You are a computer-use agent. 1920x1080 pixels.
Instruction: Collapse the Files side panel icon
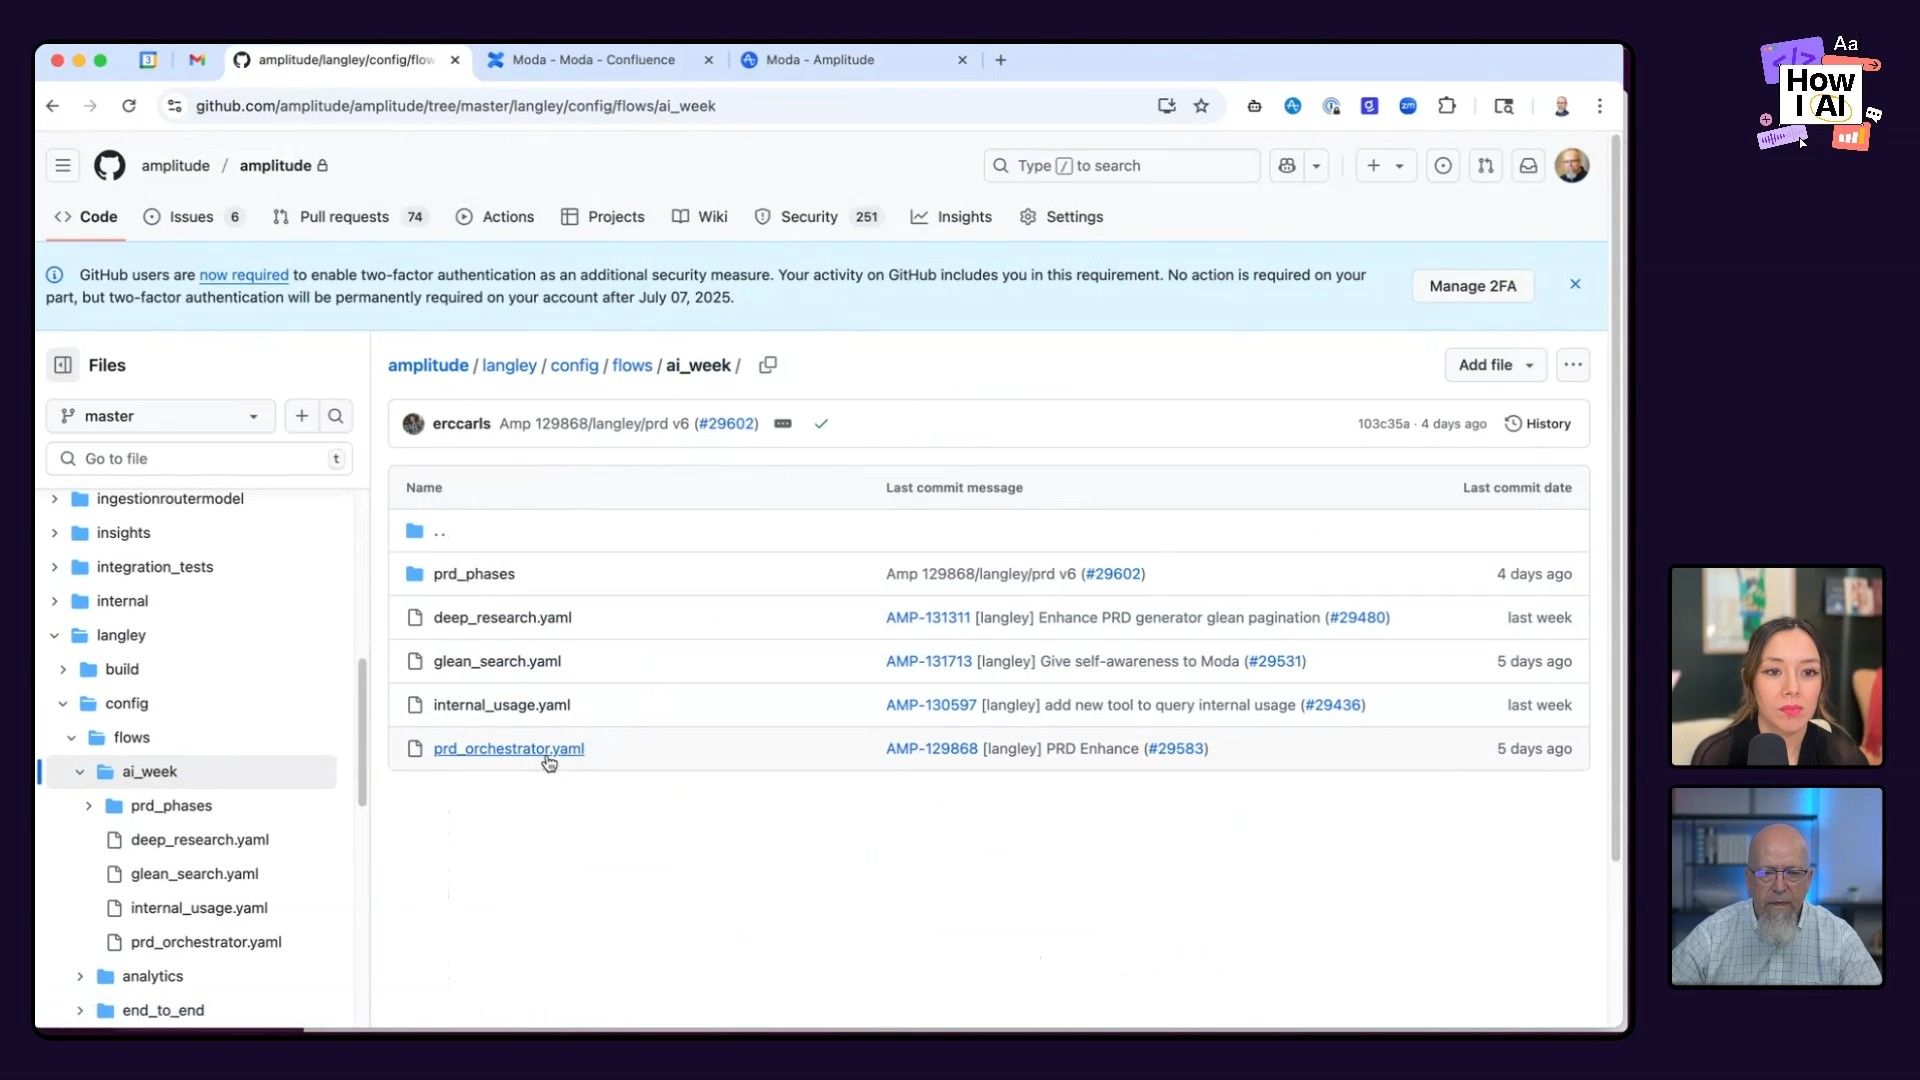pyautogui.click(x=62, y=365)
